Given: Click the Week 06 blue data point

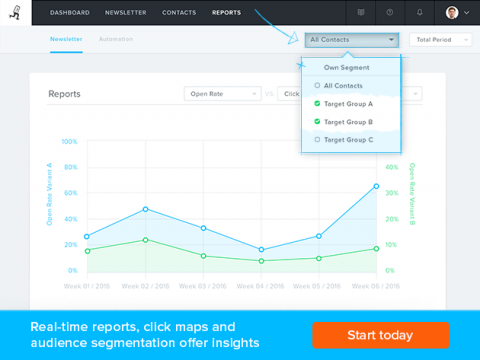Looking at the screenshot, I should tap(376, 186).
